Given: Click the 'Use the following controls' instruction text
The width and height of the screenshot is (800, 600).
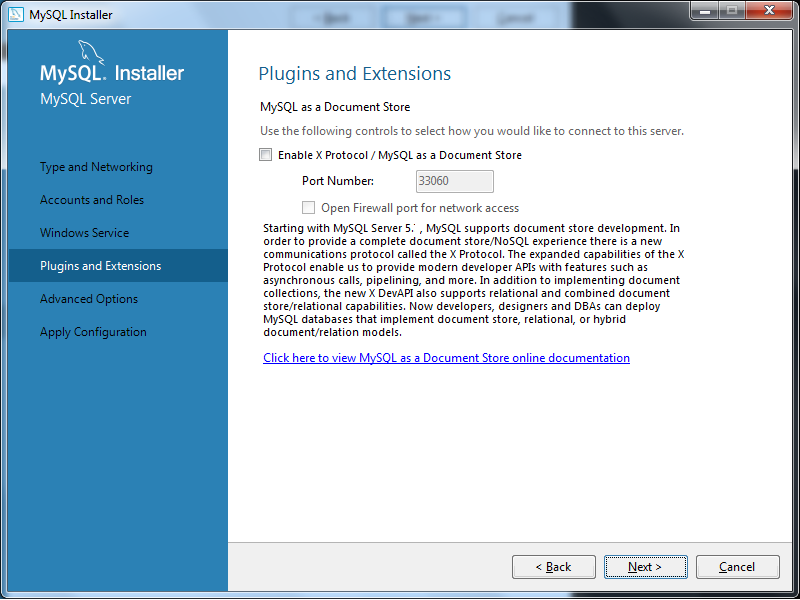Looking at the screenshot, I should pyautogui.click(x=472, y=131).
